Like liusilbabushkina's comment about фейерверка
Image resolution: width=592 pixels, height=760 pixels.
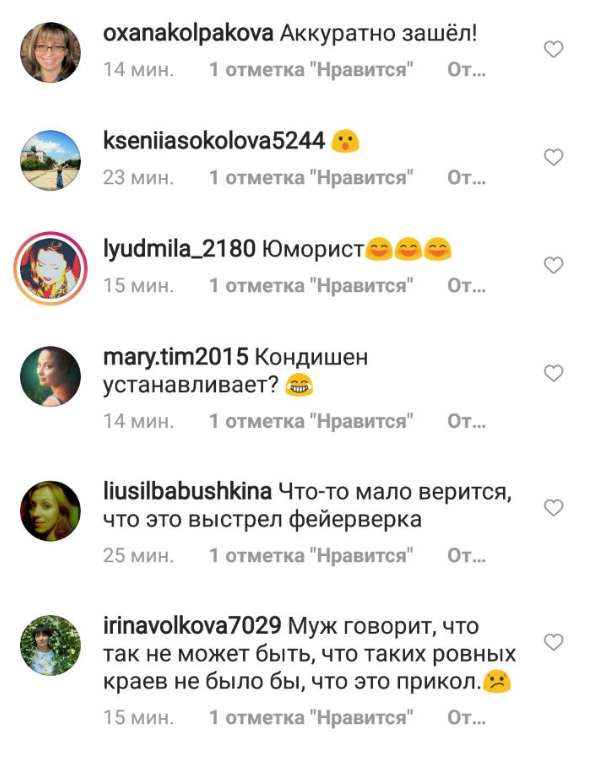553,507
